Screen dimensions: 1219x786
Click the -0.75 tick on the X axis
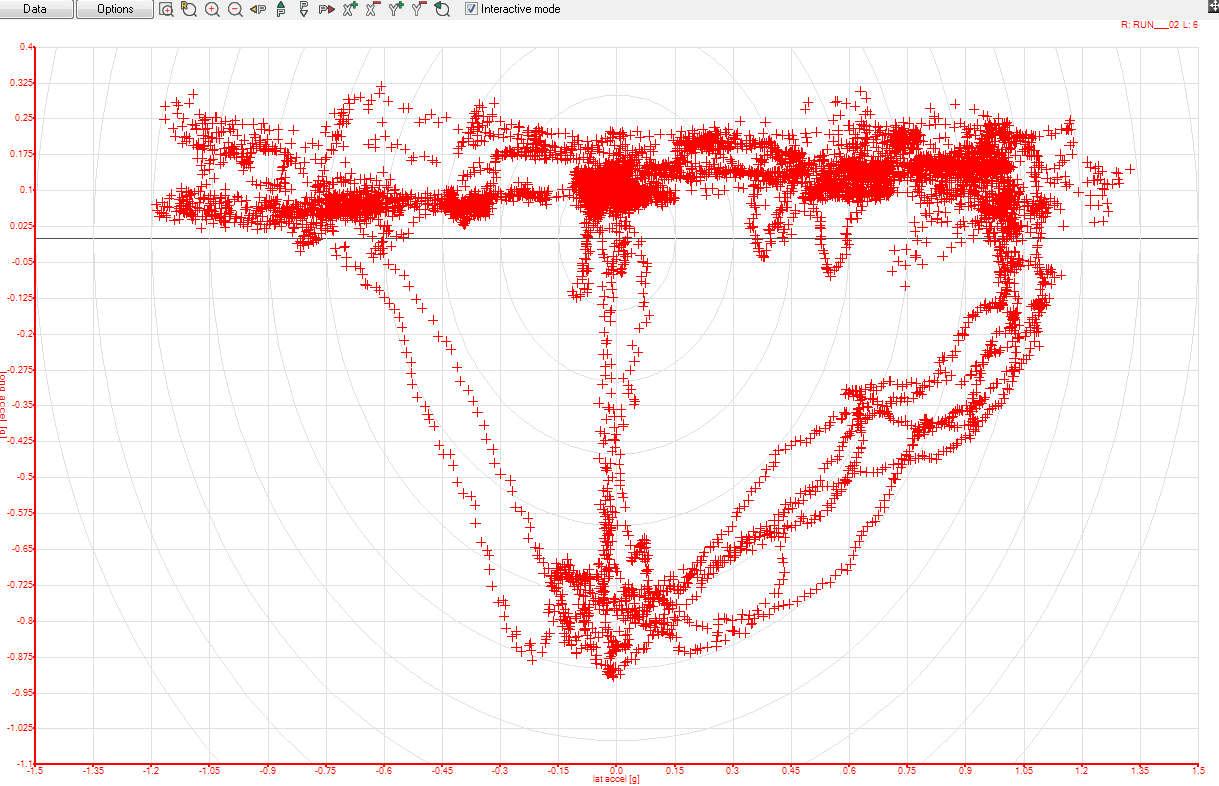325,771
